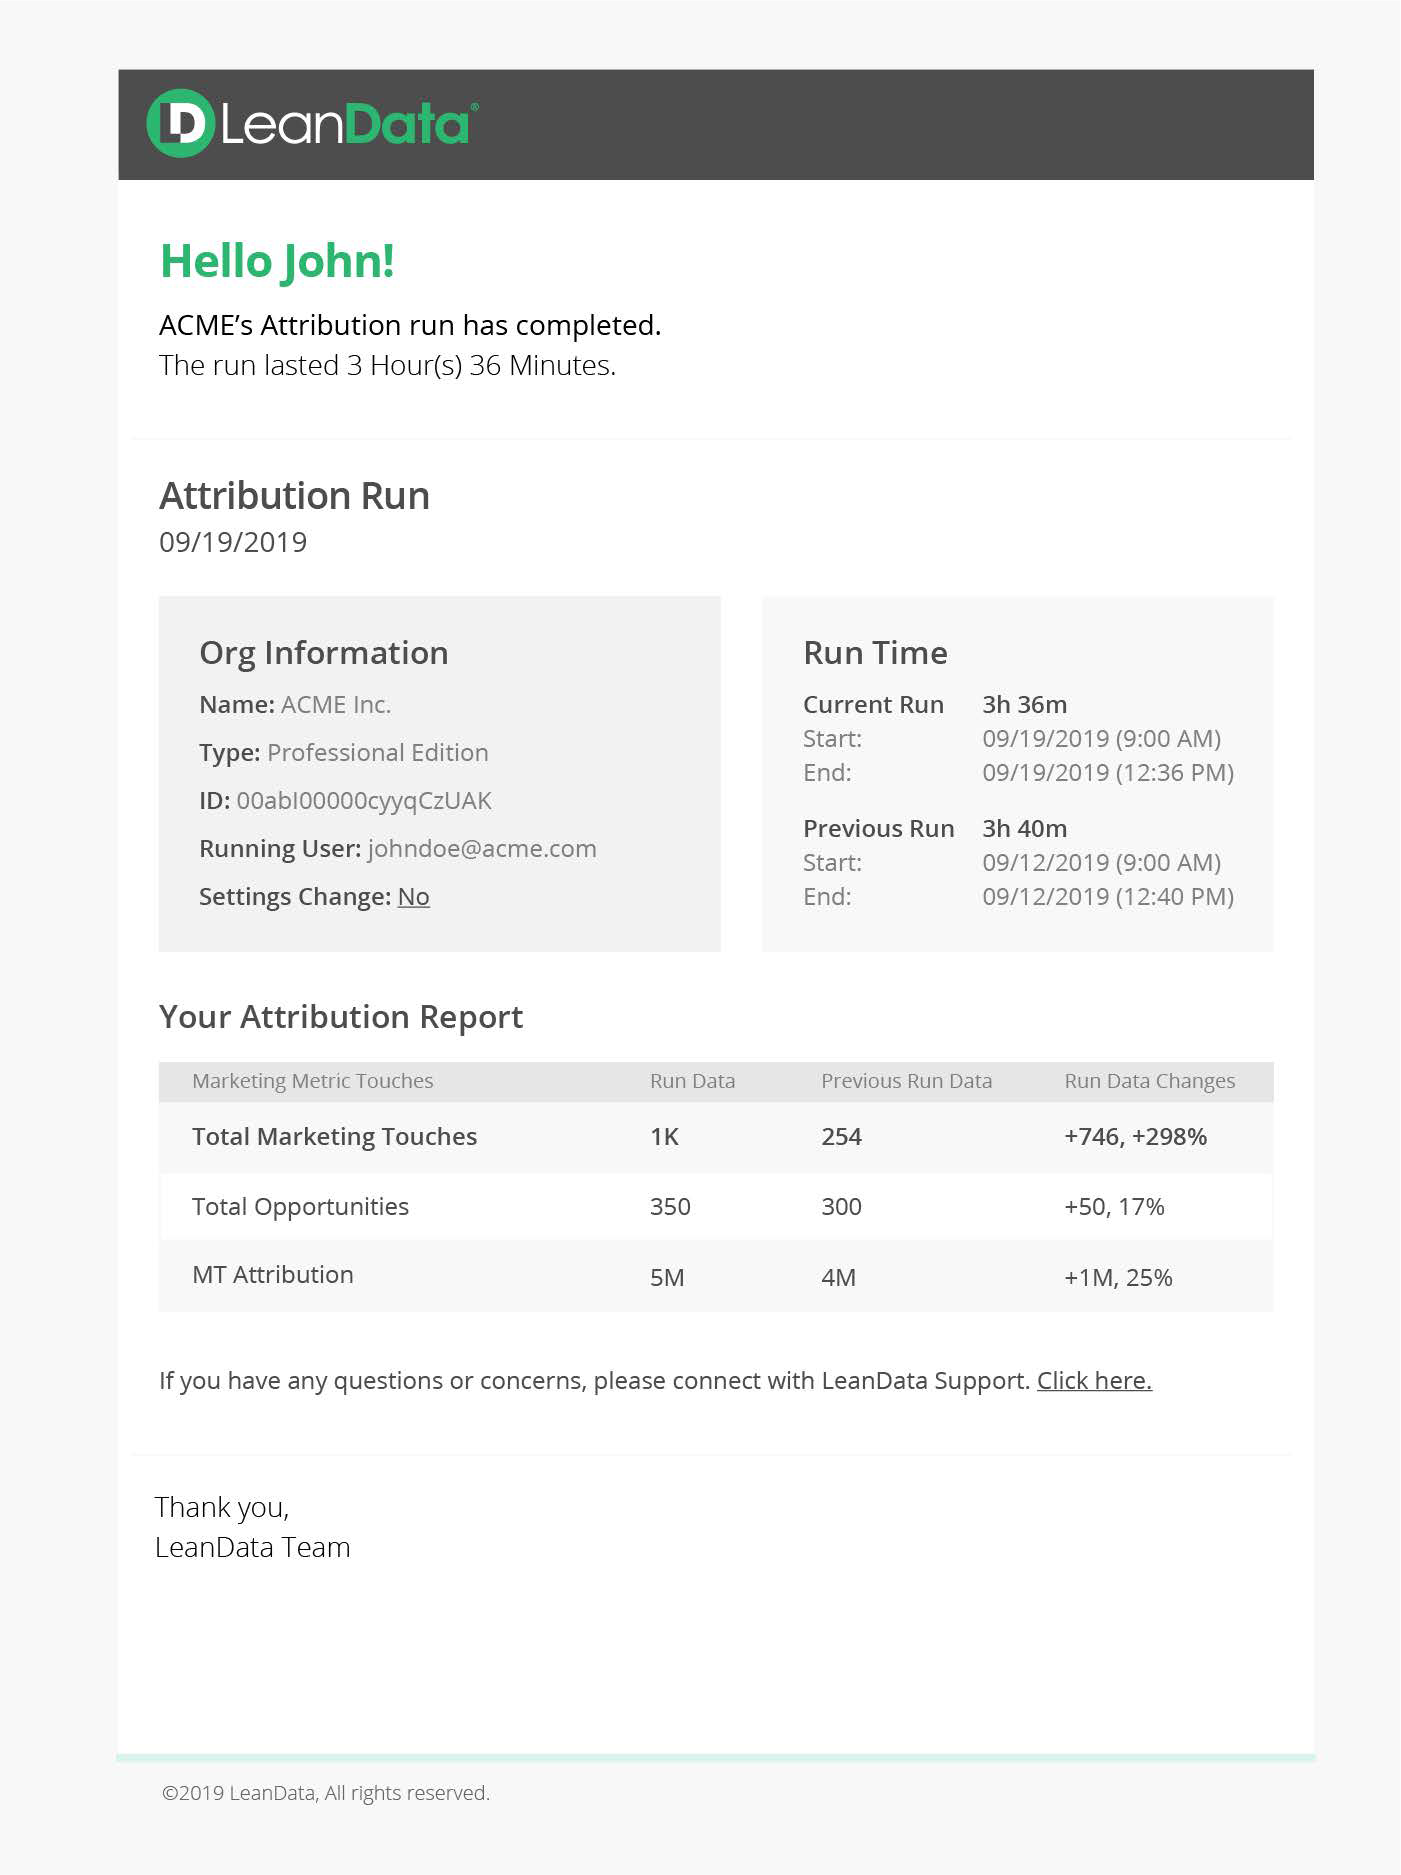Click the Previous Run 3h 40m duration
The height and width of the screenshot is (1875, 1401).
click(1024, 828)
